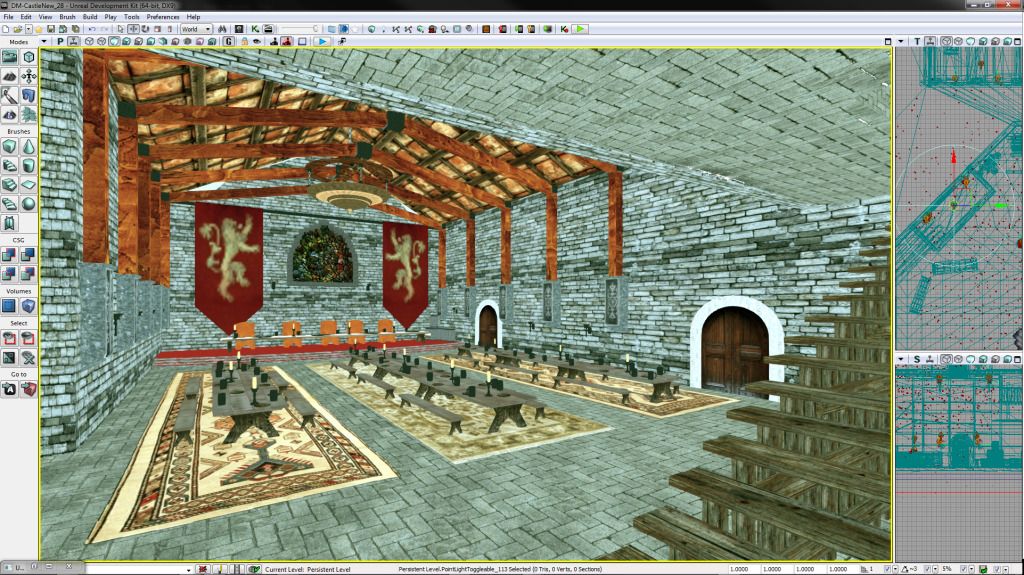
Task: Toggle Game View (G) in main viewport
Action: (229, 41)
